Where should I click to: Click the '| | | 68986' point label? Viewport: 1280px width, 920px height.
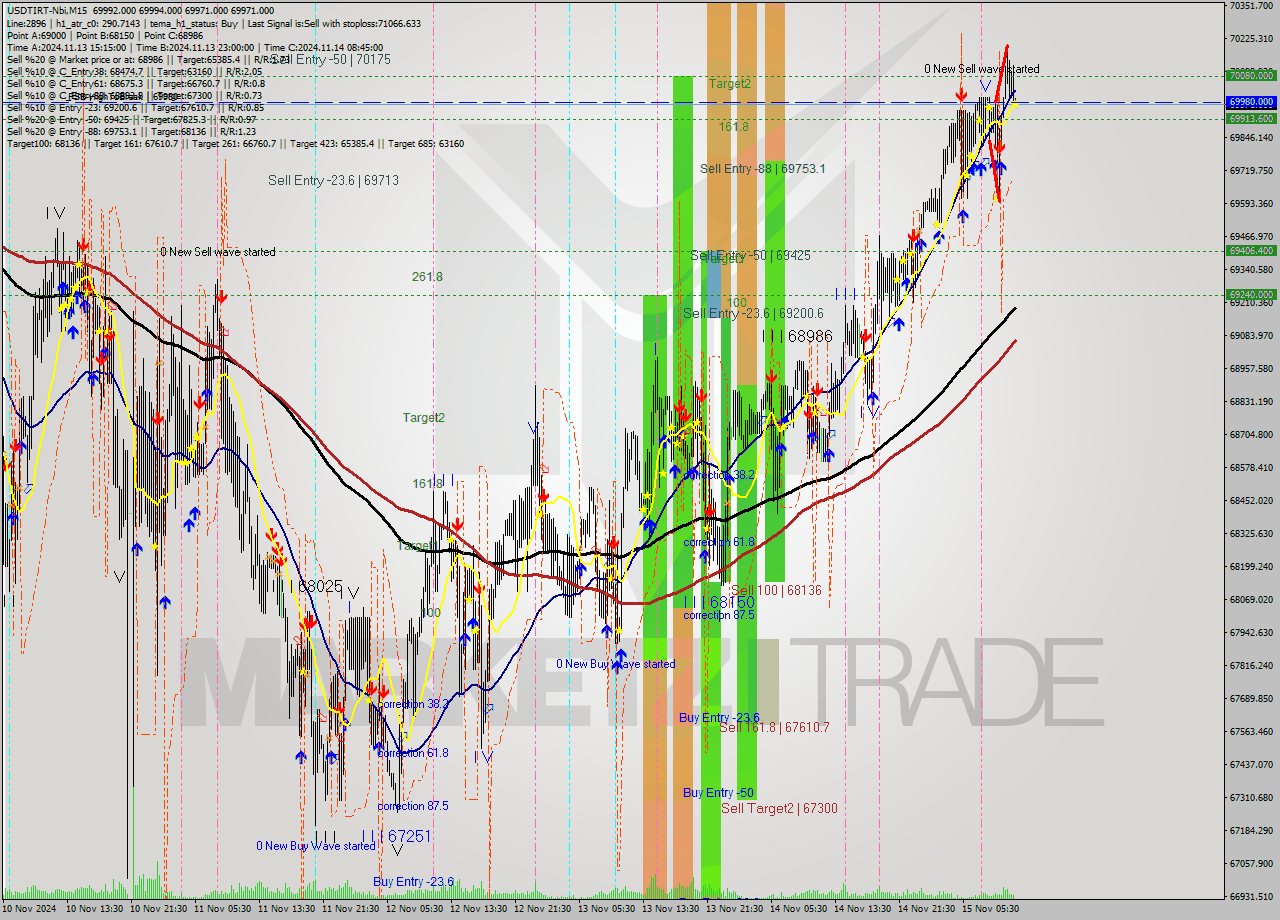coord(797,336)
